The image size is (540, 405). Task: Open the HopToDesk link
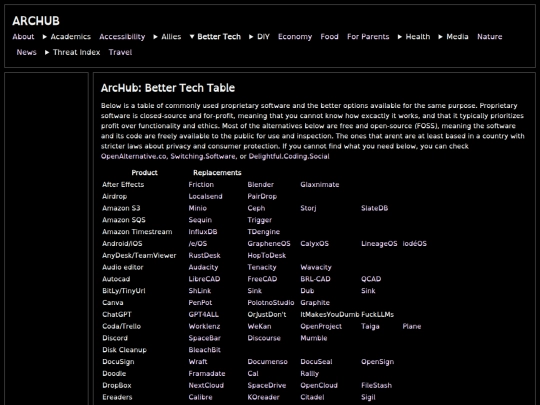tap(267, 256)
